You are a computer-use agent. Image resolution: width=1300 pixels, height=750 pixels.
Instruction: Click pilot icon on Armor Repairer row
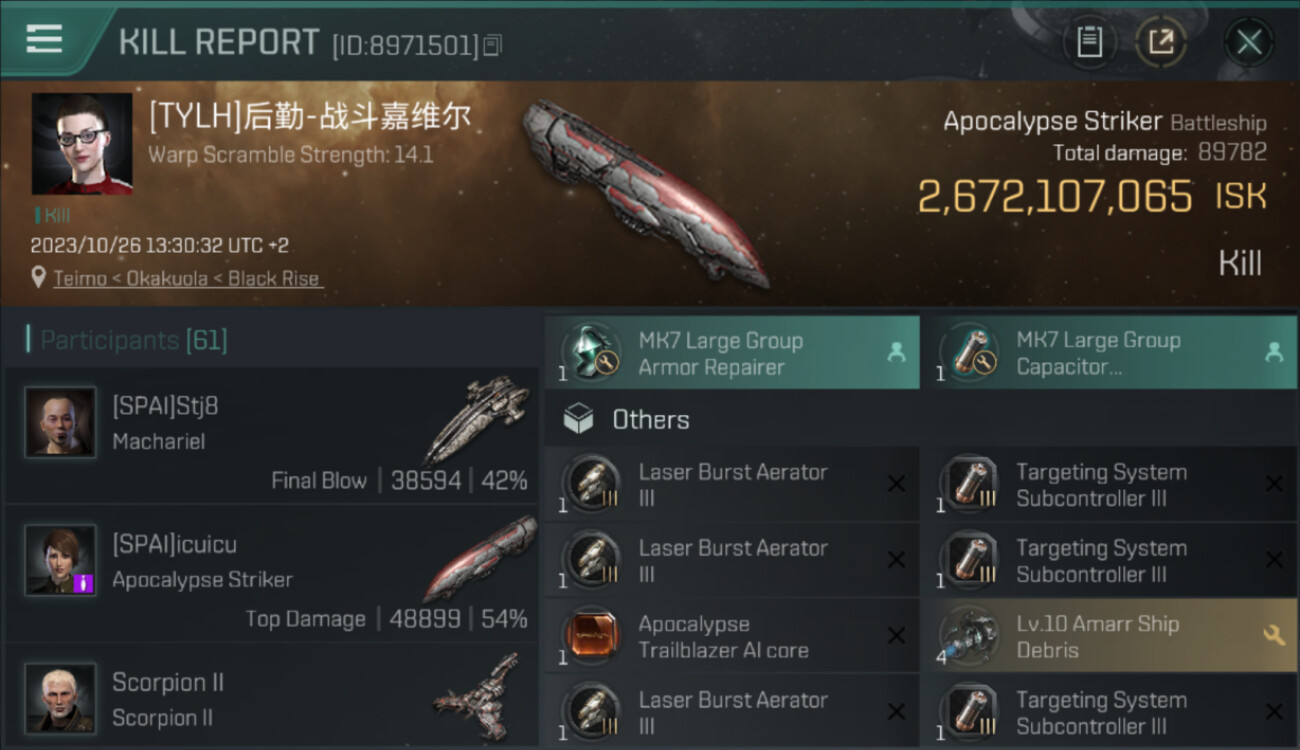[x=895, y=352]
